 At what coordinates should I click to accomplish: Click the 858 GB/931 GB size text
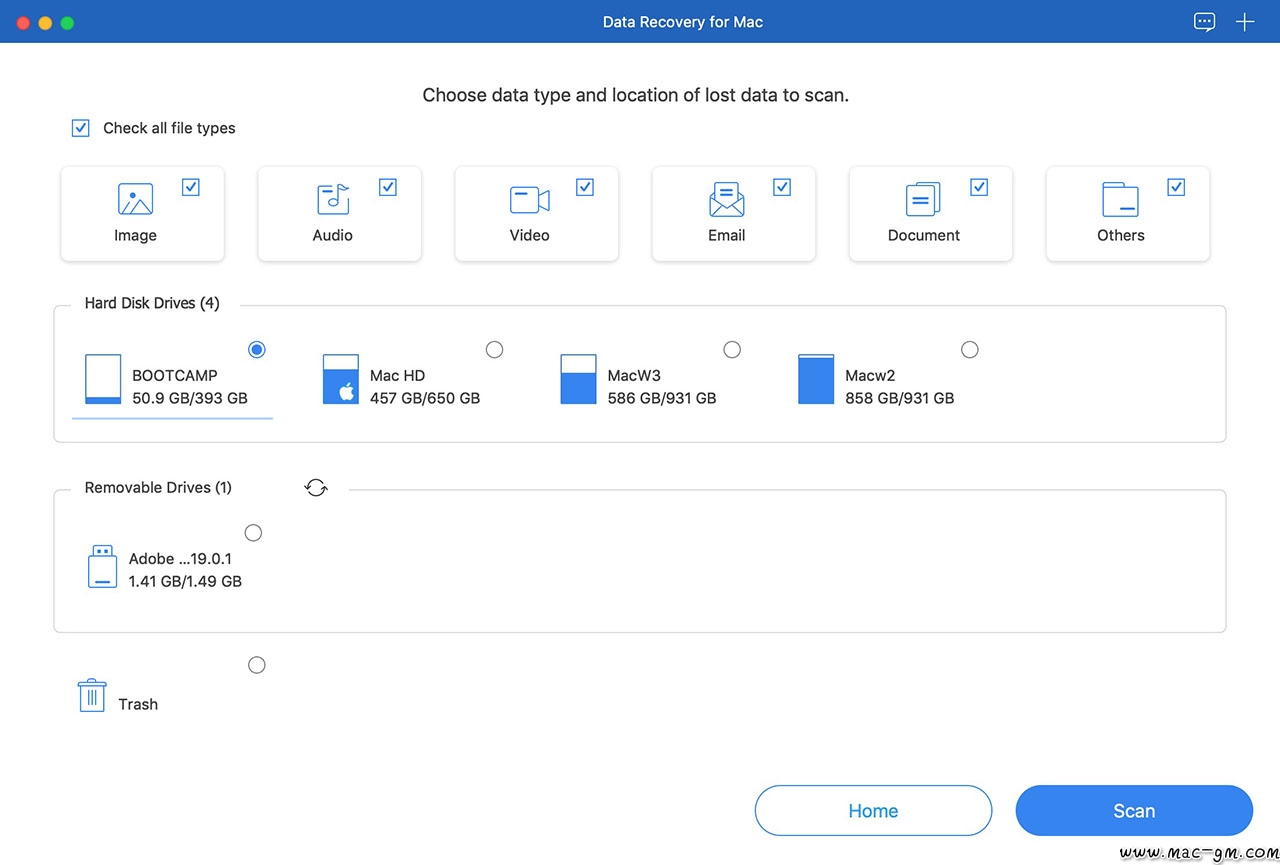click(899, 398)
